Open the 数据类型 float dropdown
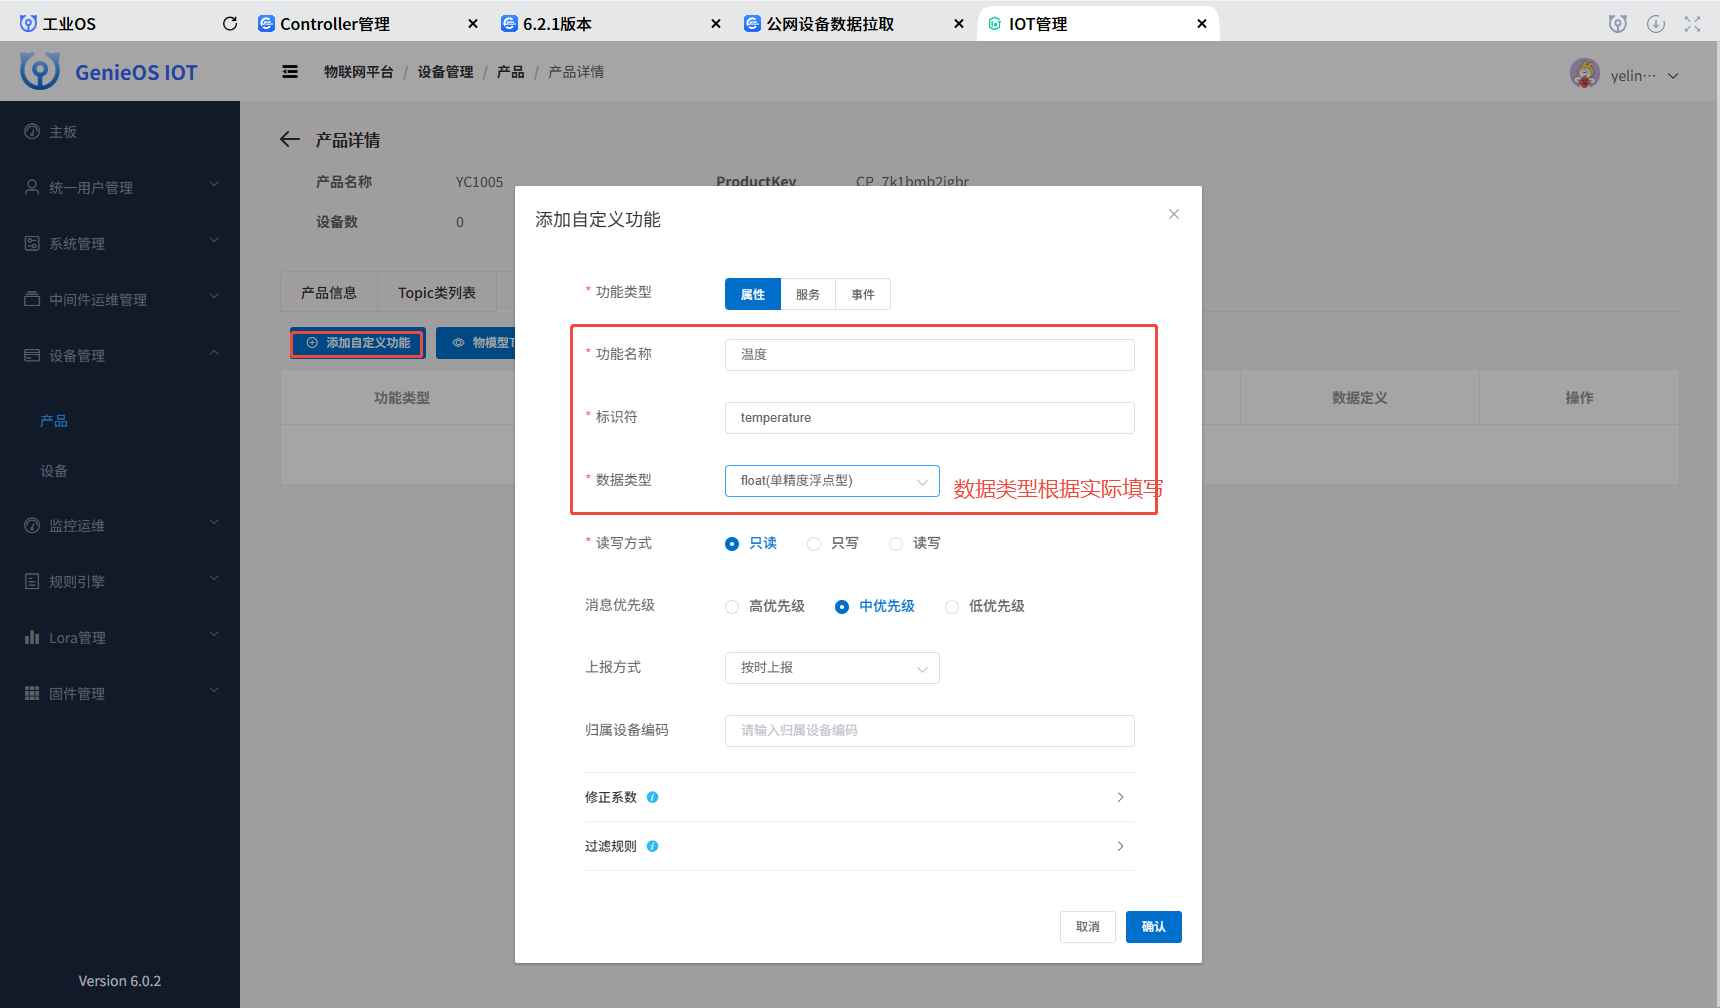Screen dimensions: 1720x1008 coord(832,480)
